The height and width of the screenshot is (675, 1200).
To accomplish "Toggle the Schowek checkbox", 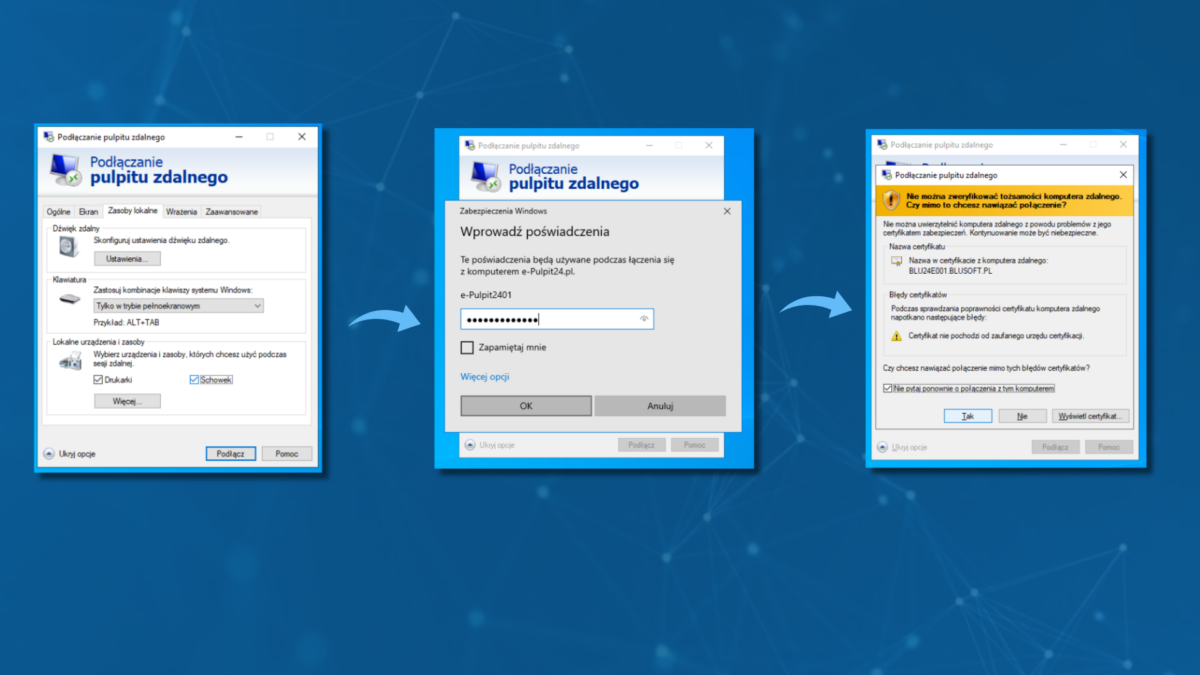I will (194, 380).
